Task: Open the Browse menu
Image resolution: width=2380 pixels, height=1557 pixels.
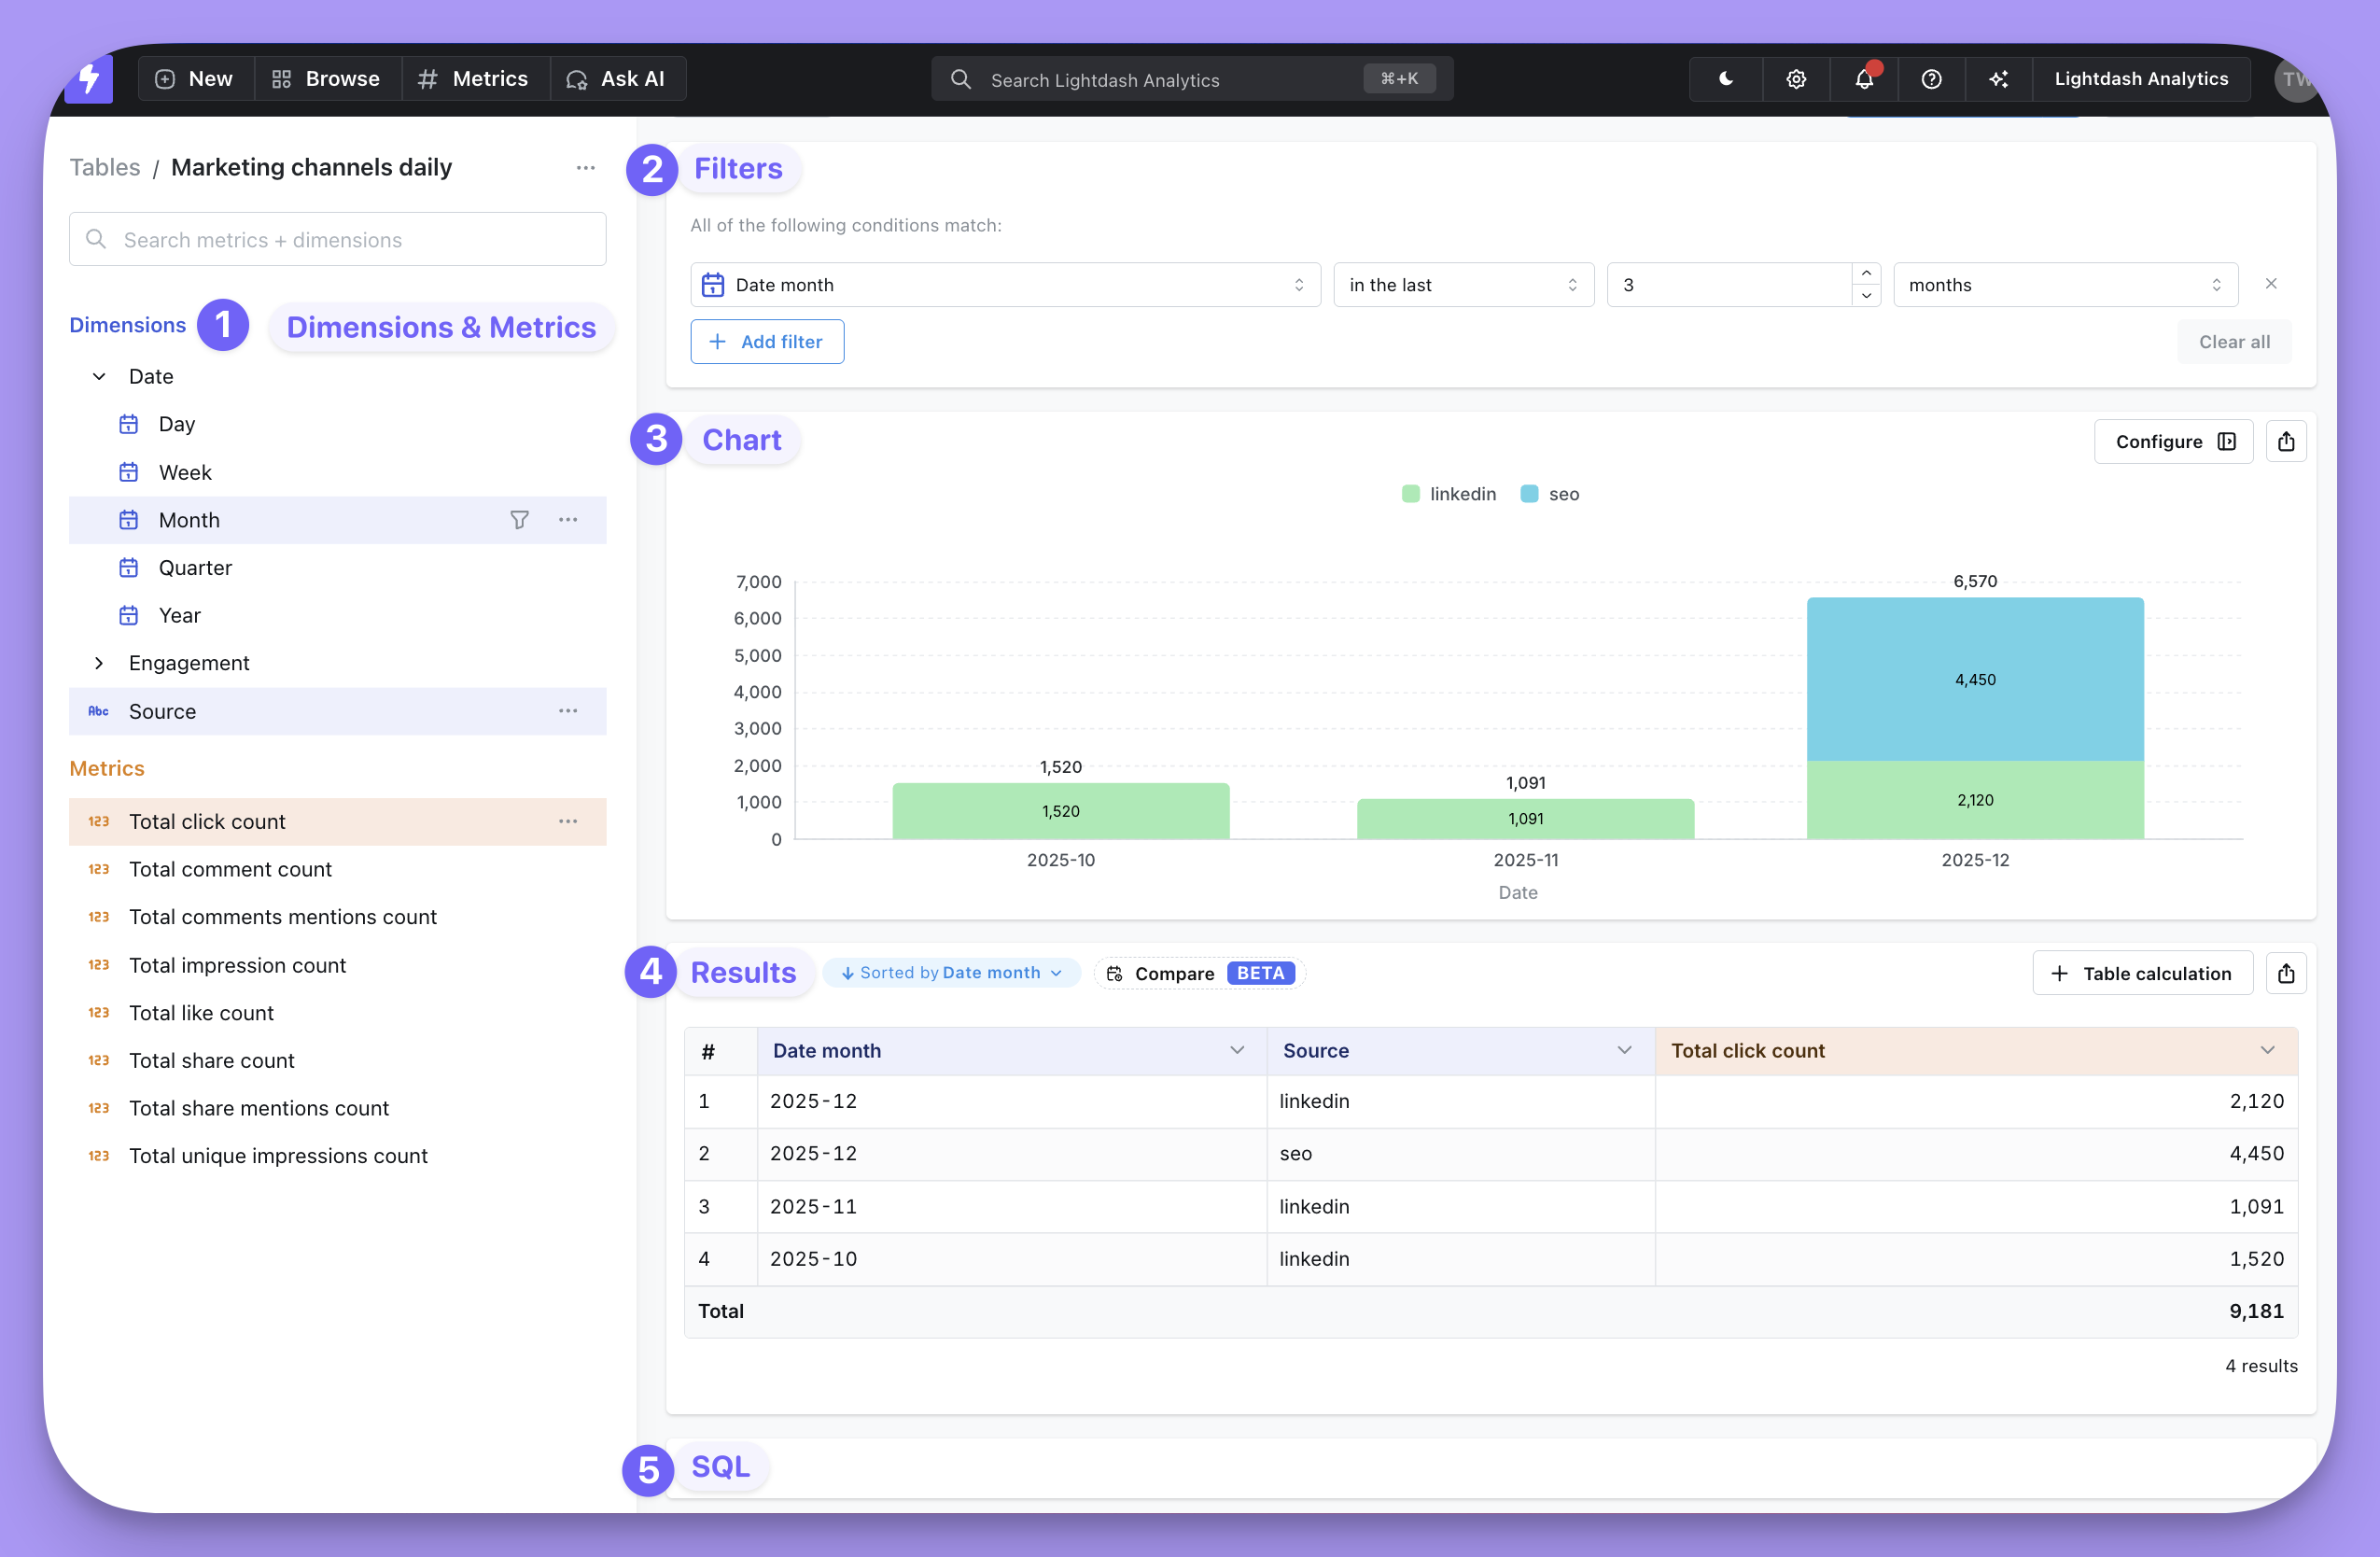Action: click(327, 79)
